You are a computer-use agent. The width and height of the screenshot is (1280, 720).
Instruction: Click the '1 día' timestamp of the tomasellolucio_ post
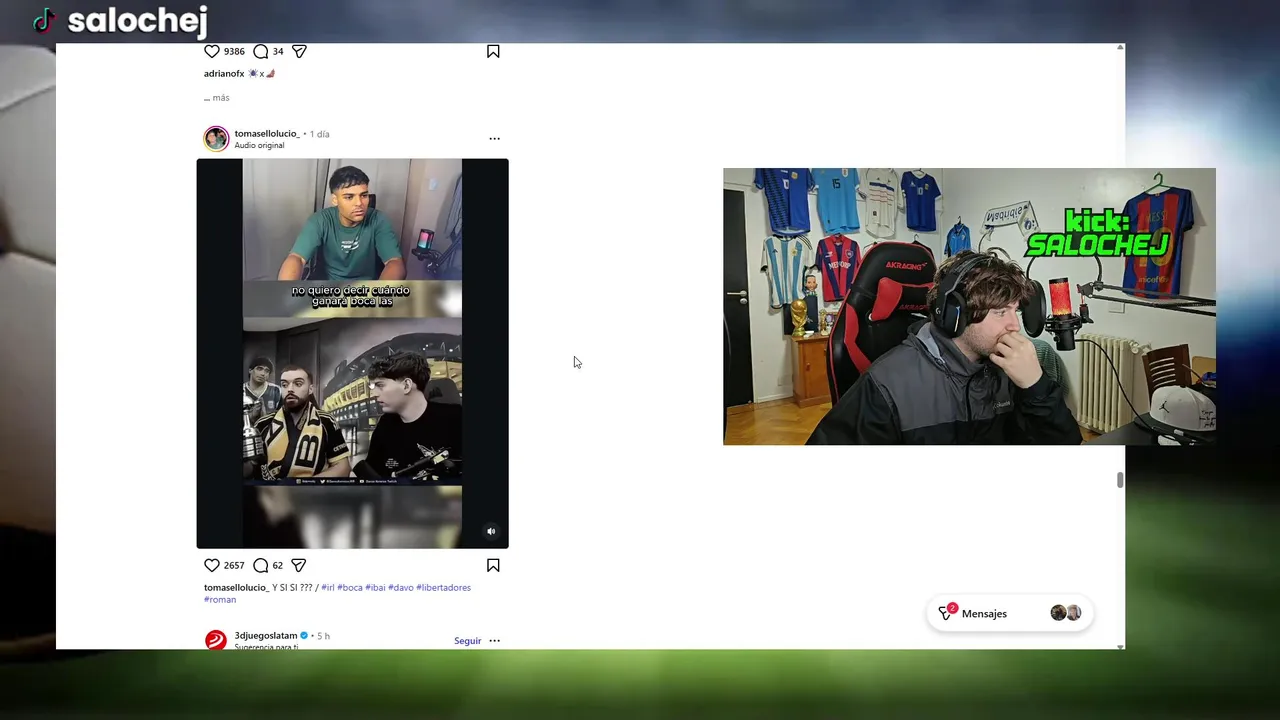click(x=320, y=134)
